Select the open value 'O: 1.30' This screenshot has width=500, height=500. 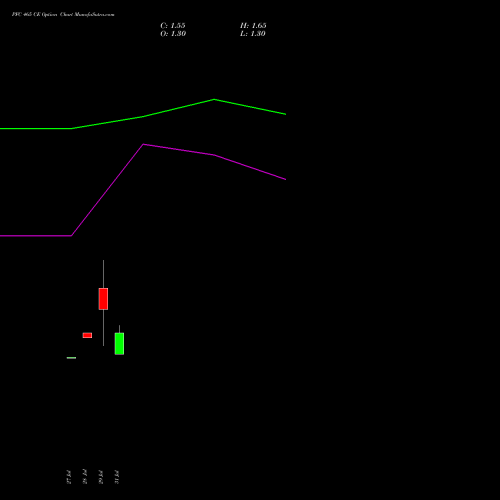pyautogui.click(x=173, y=34)
